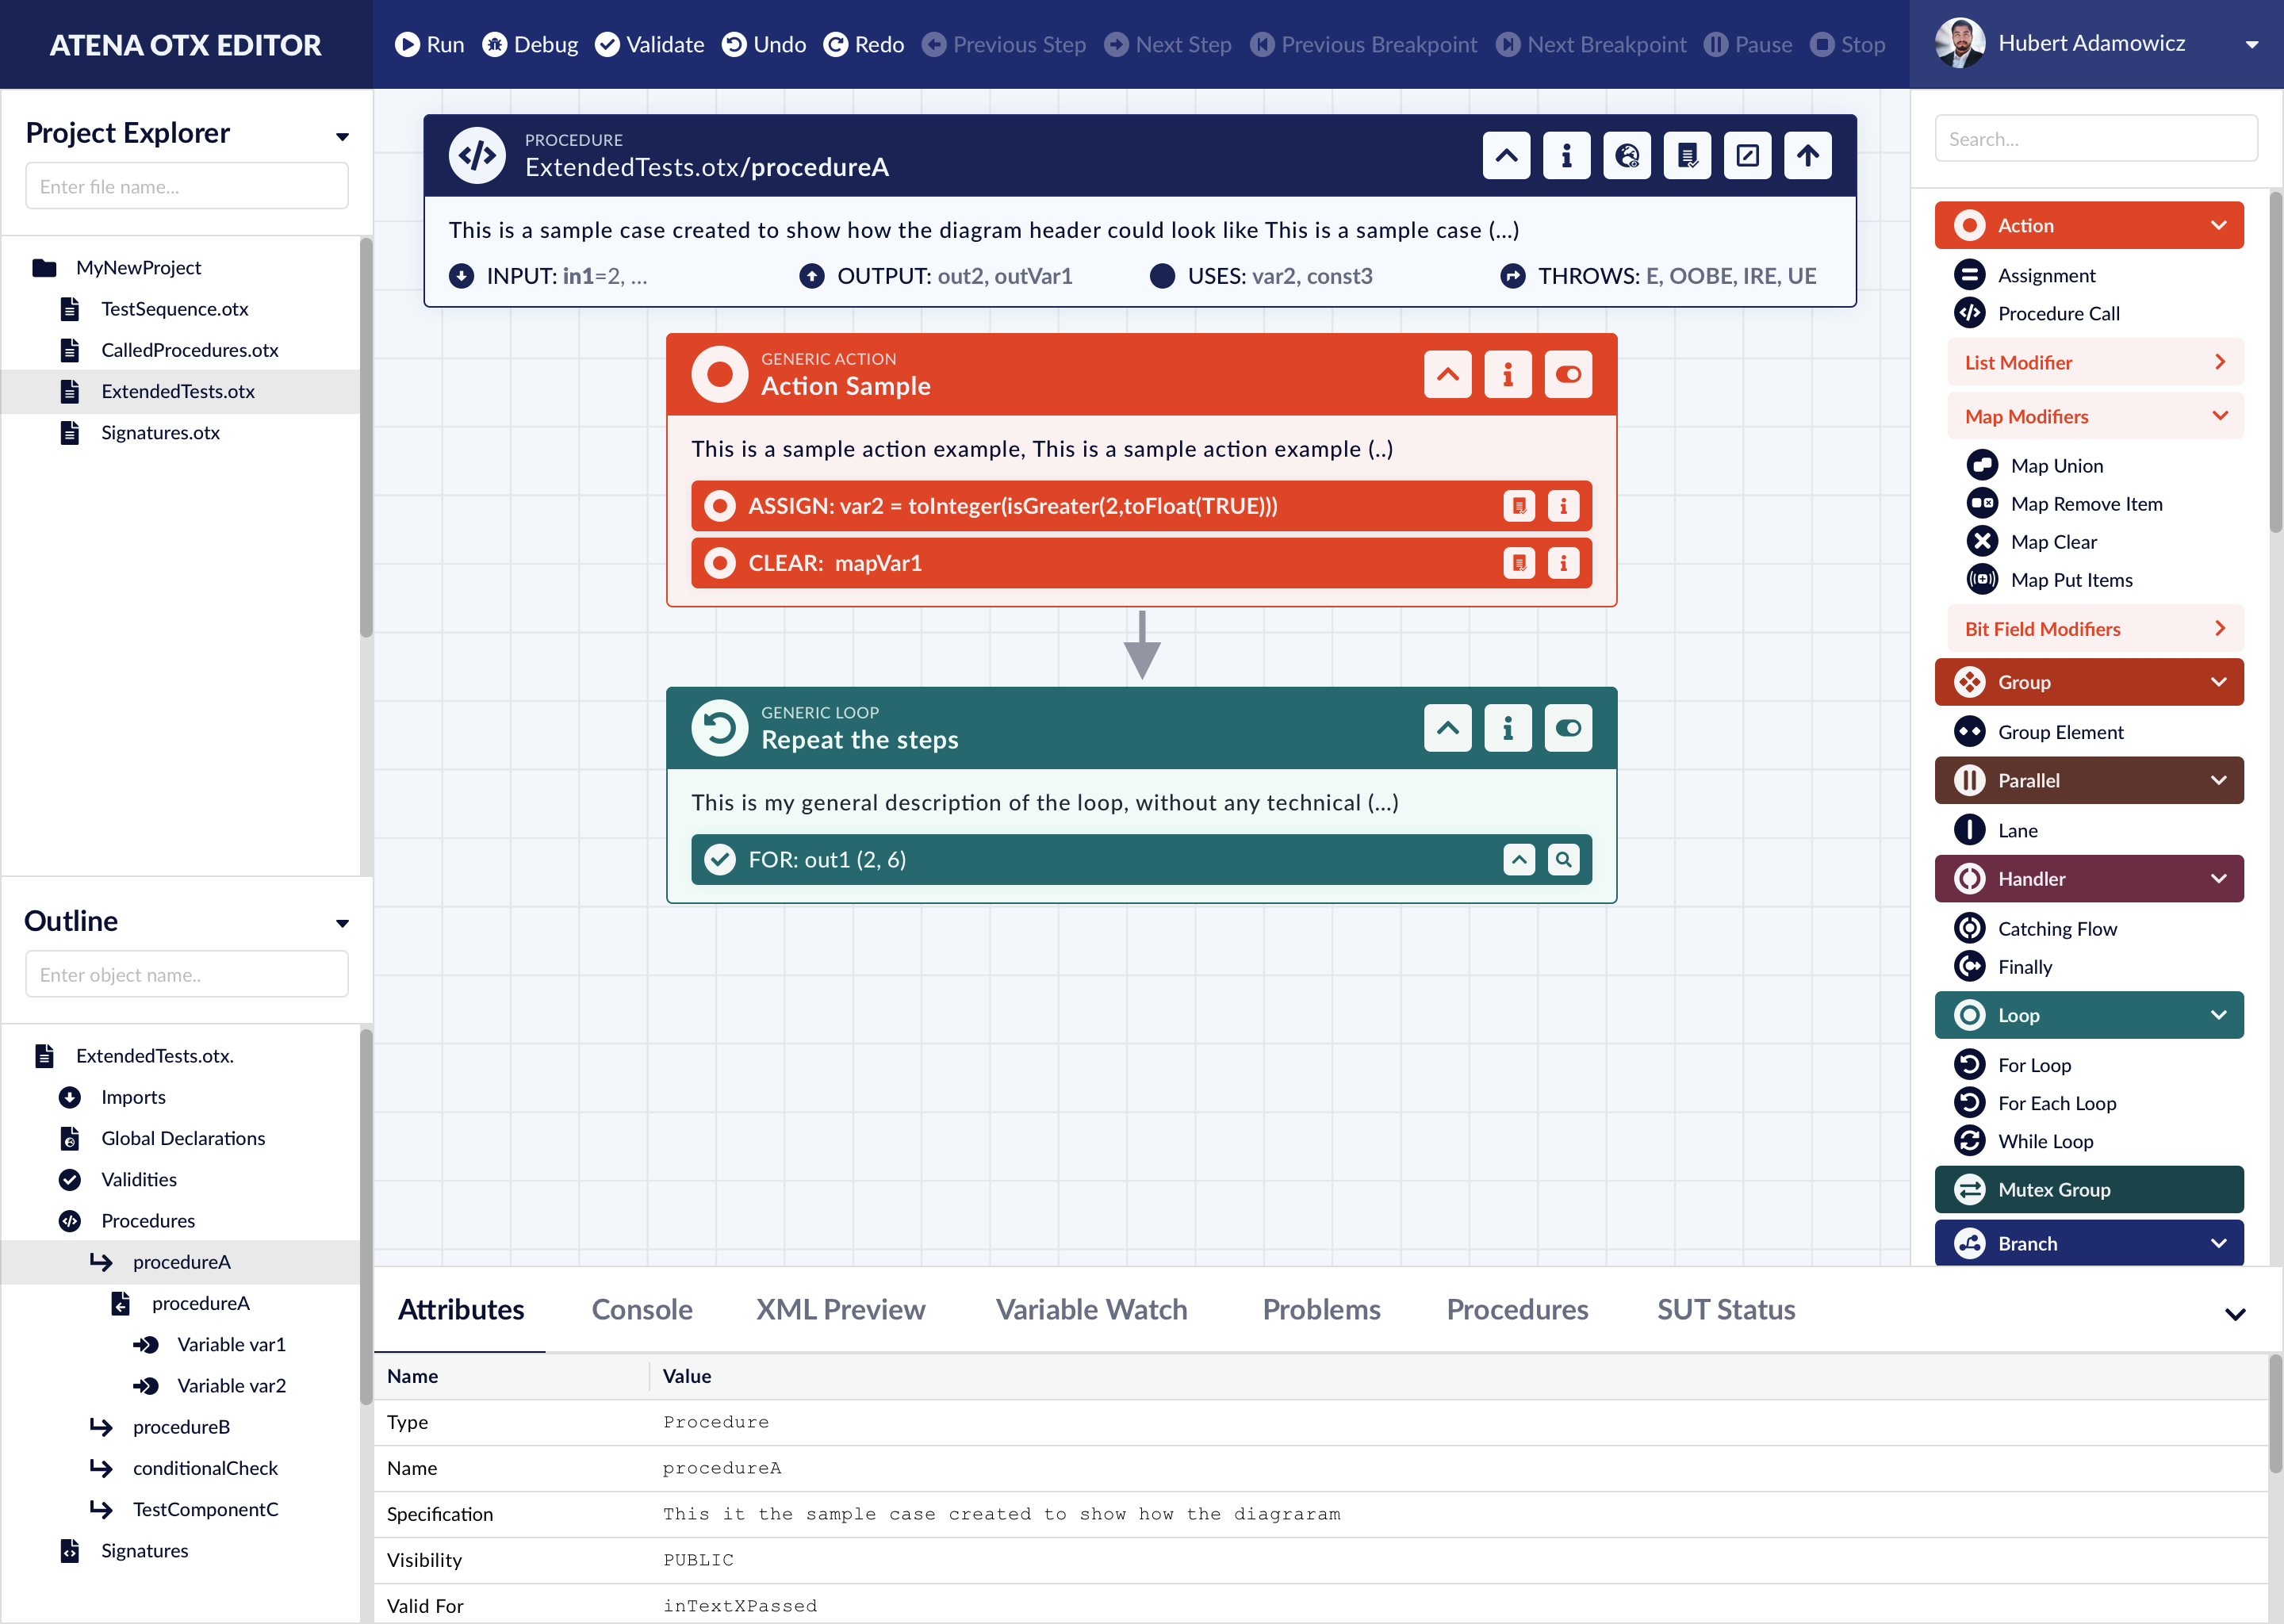Toggle the Repeat the steps loop switch
This screenshot has width=2284, height=1624.
pos(1568,728)
